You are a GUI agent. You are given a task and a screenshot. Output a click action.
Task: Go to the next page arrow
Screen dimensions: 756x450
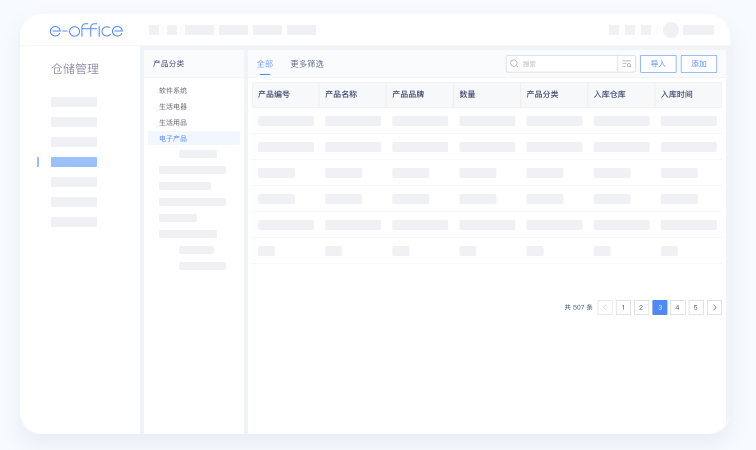tap(714, 308)
